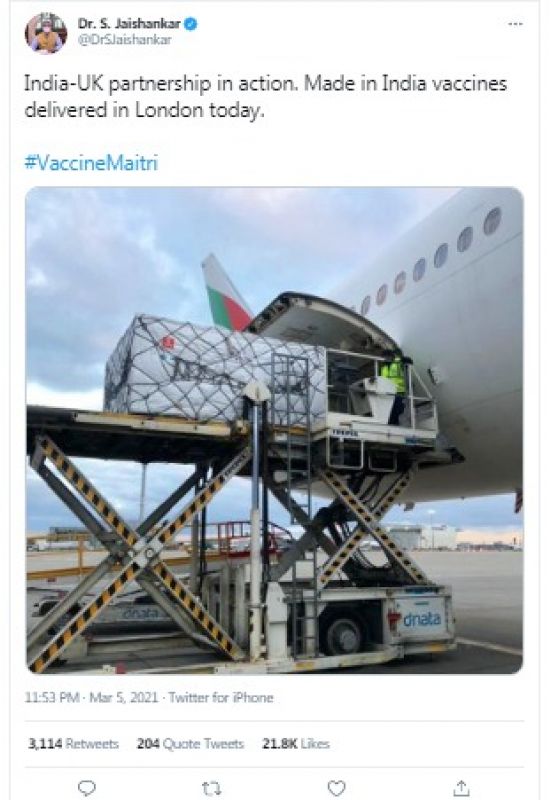Open Dr. S. Jaishankar's profile avatar

(x=46, y=33)
